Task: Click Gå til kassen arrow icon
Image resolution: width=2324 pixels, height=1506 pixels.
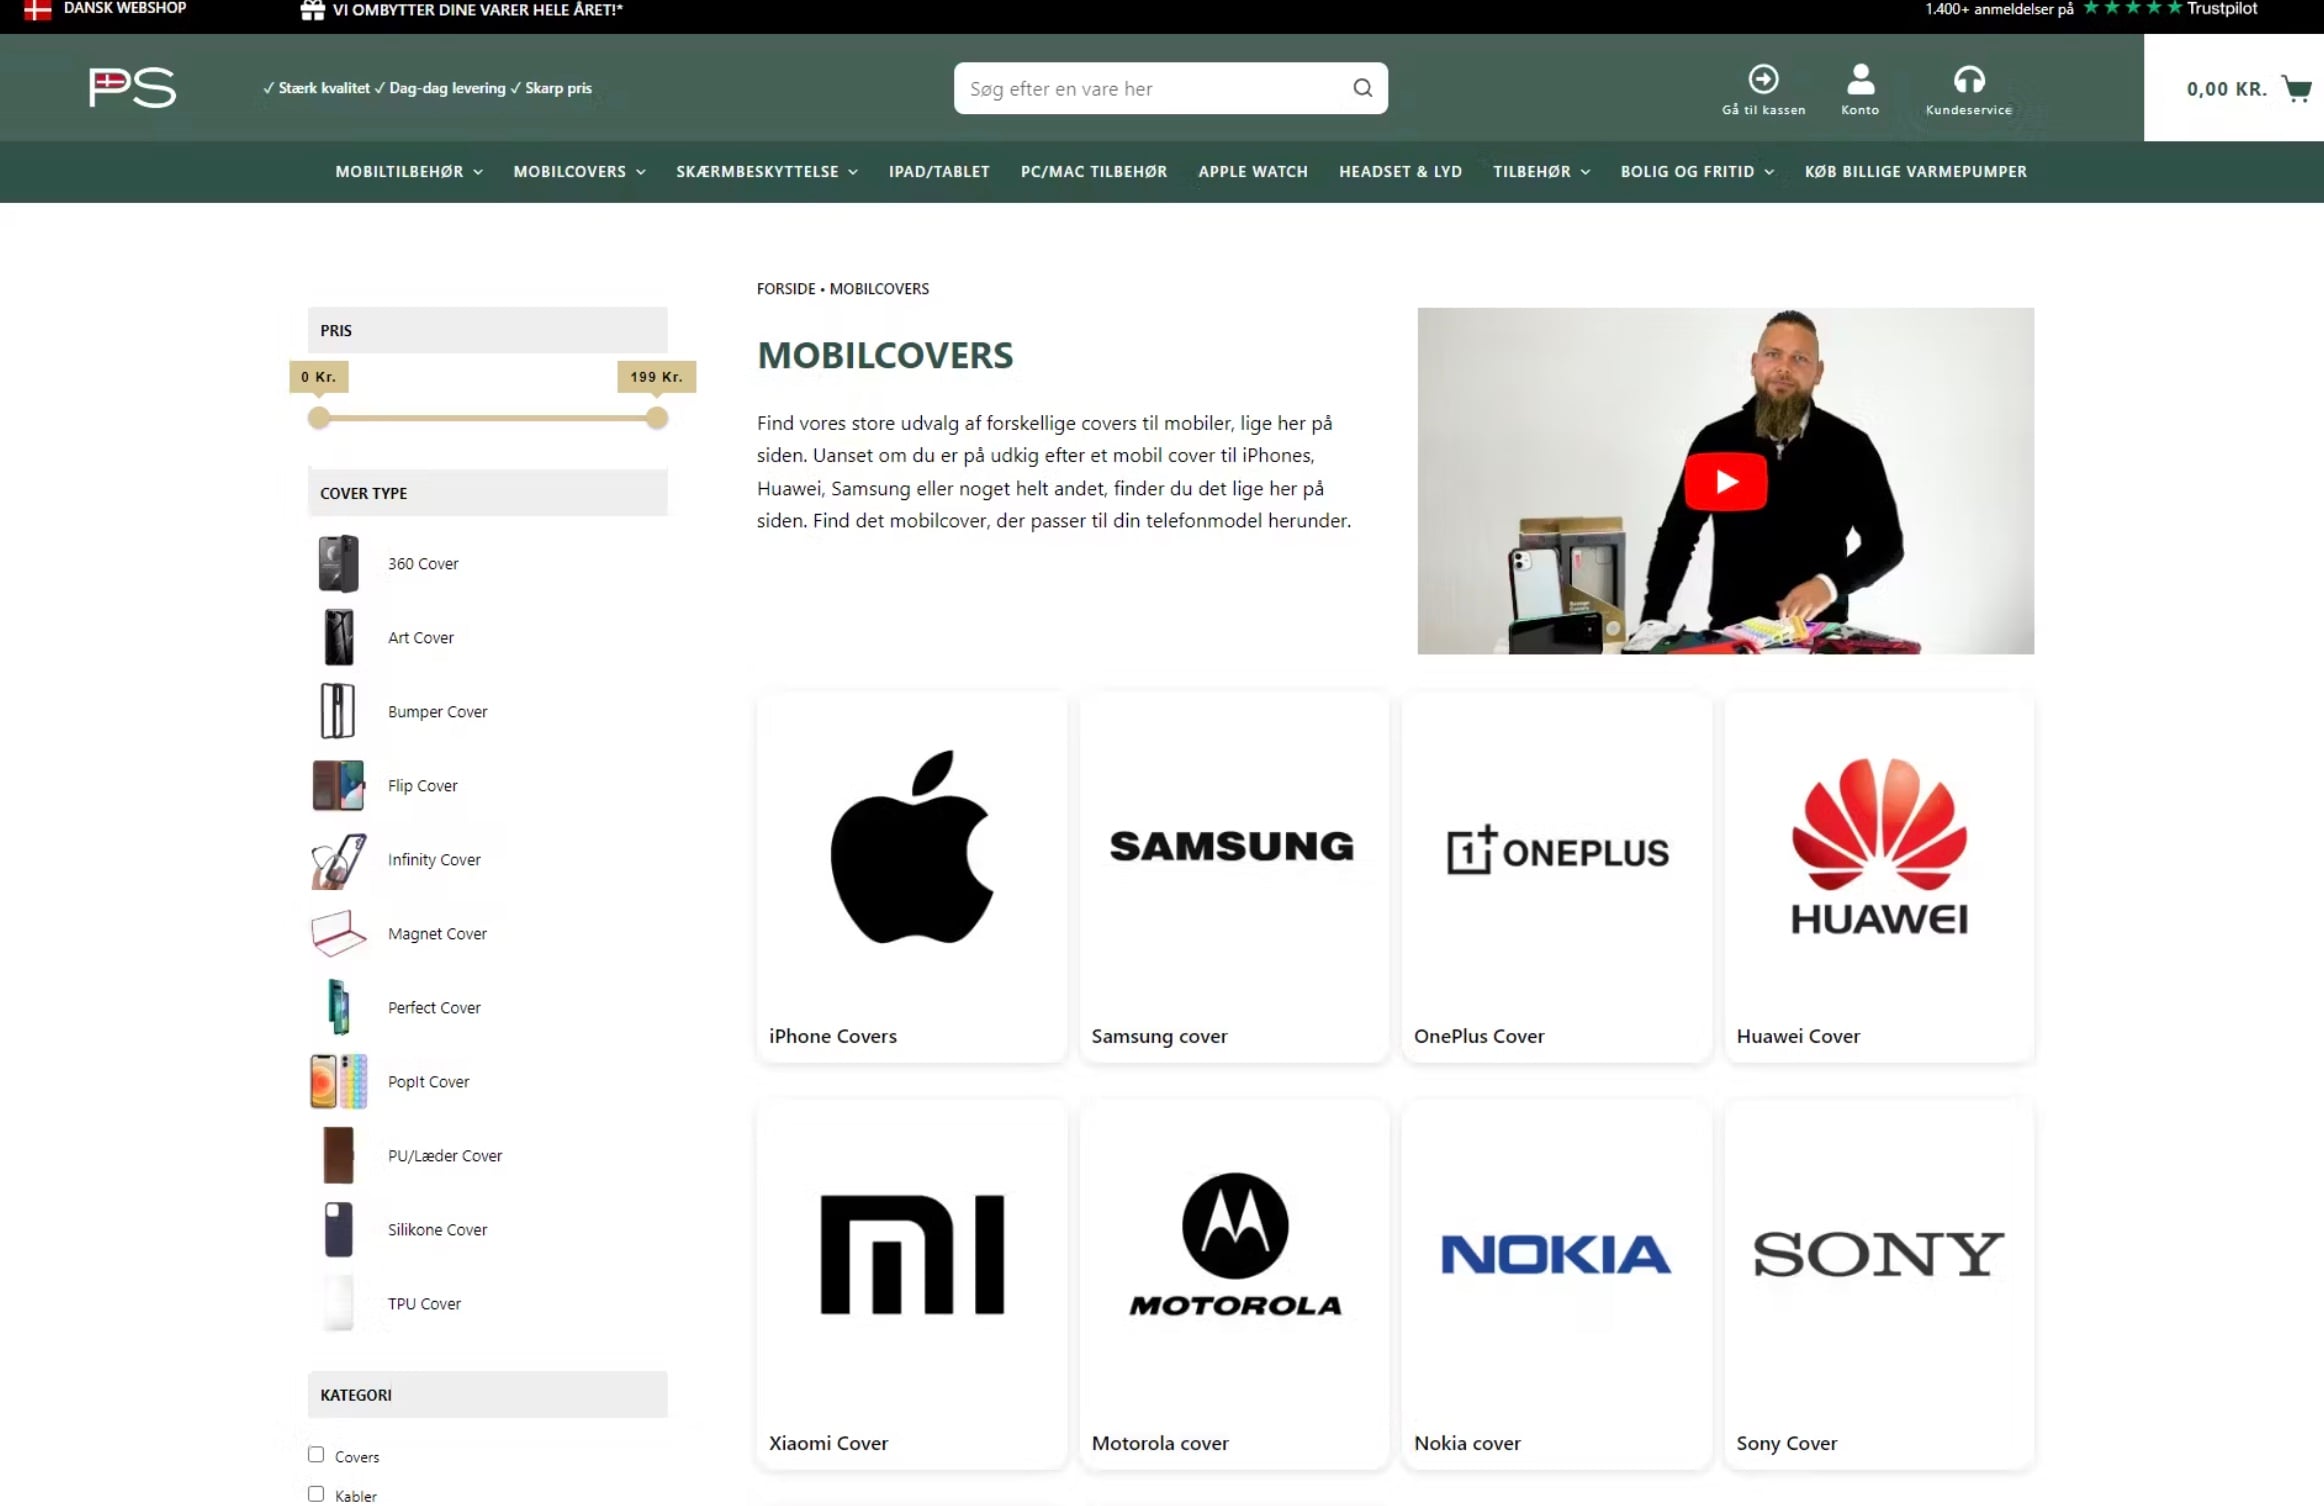Action: coord(1763,79)
